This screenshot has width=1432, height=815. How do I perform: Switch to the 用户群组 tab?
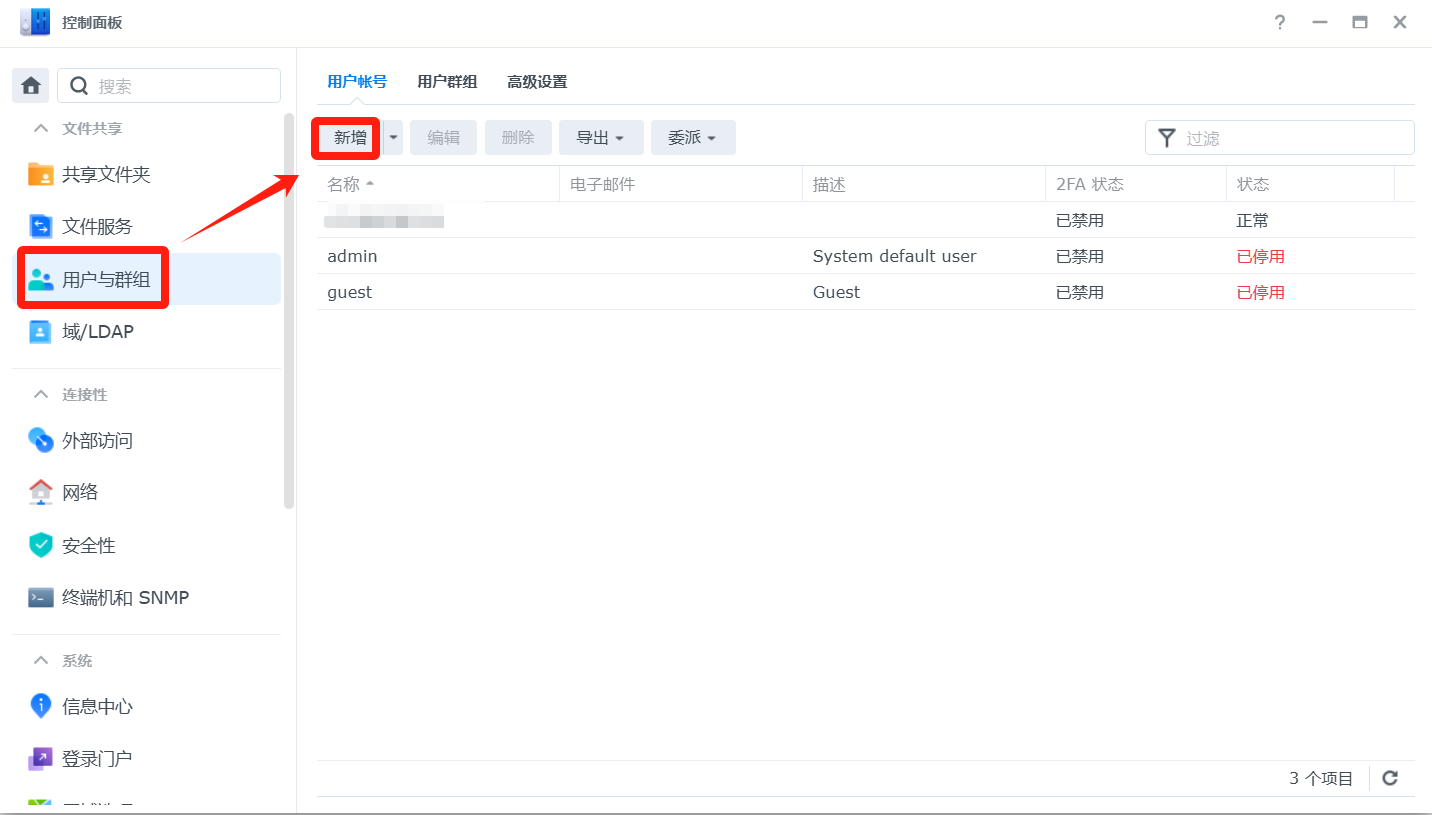pyautogui.click(x=447, y=82)
